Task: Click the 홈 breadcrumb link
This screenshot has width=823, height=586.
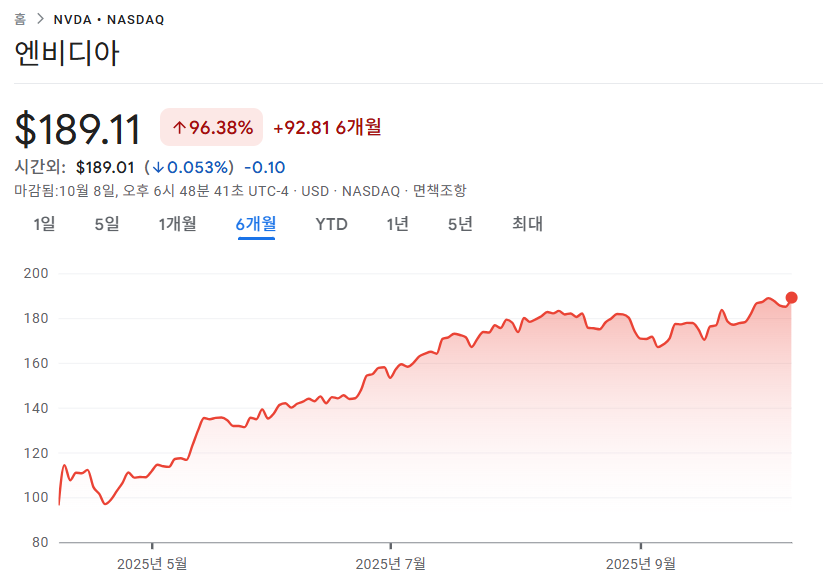Action: [x=20, y=19]
